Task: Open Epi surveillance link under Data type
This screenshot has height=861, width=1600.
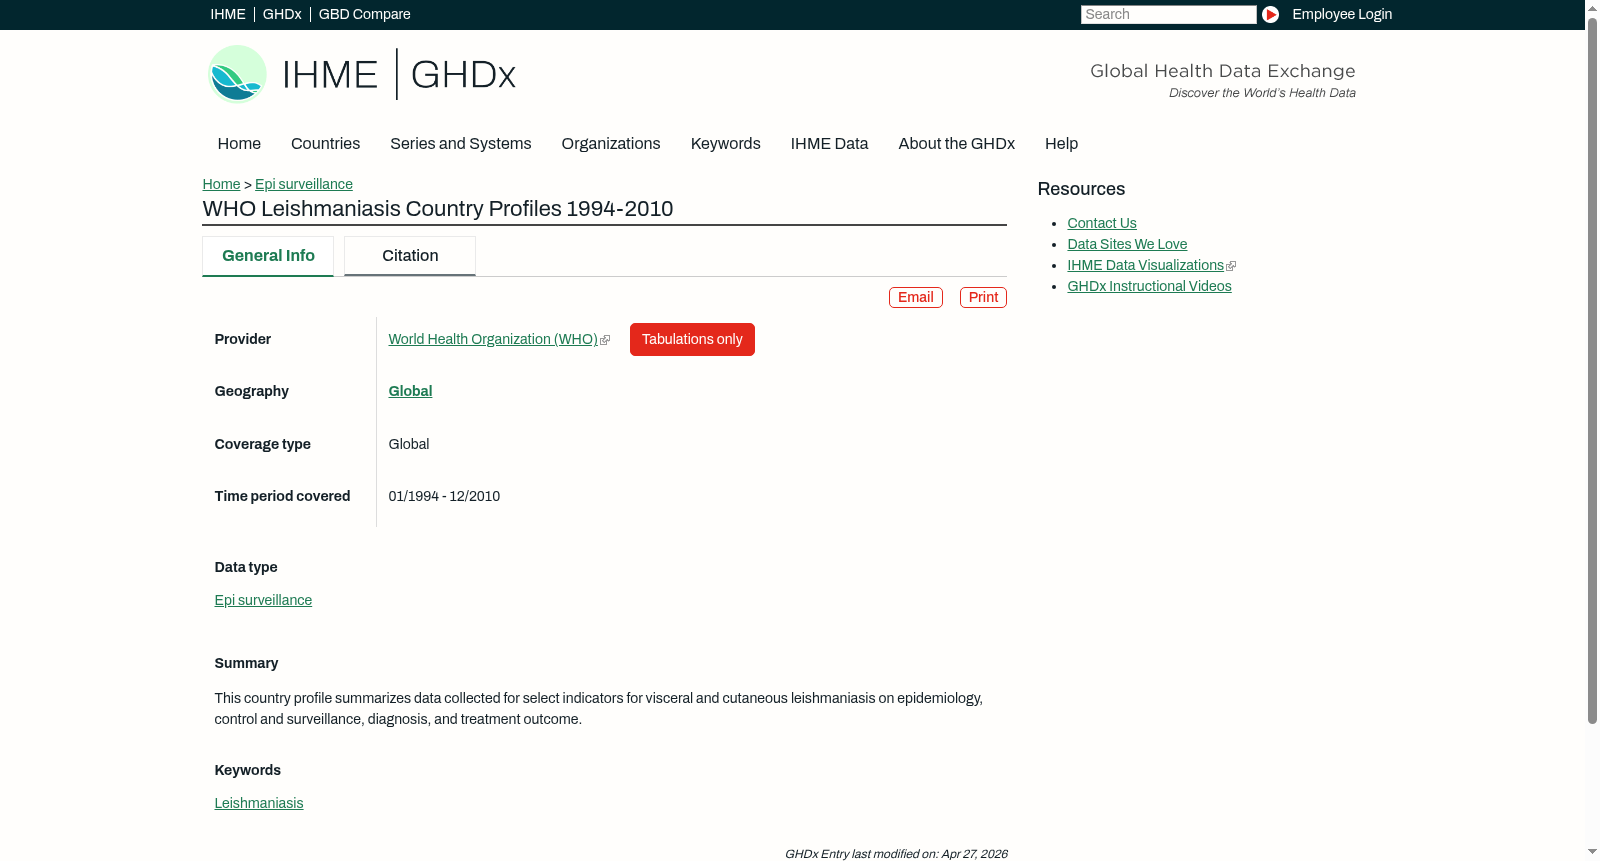Action: point(263,600)
